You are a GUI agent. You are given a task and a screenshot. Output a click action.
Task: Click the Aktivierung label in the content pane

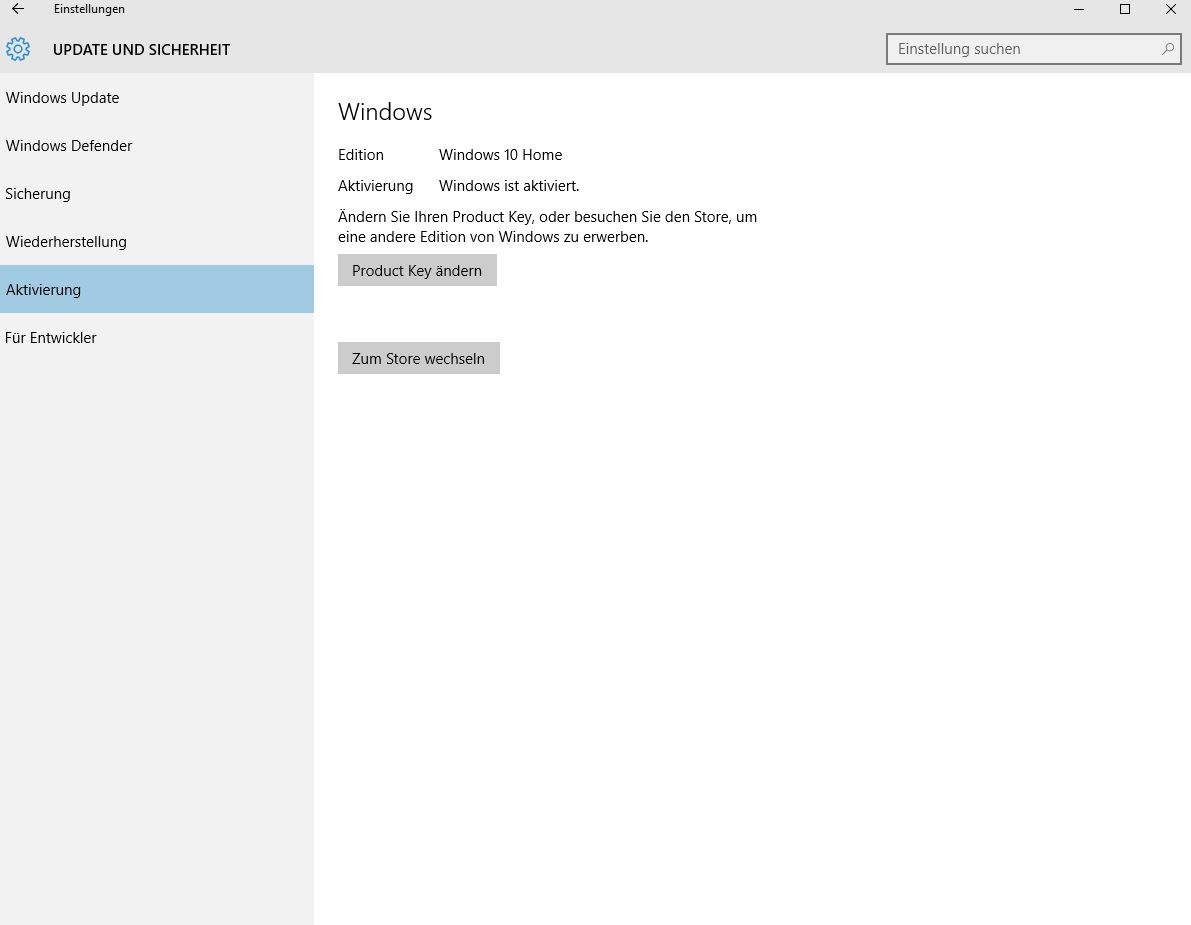coord(375,186)
